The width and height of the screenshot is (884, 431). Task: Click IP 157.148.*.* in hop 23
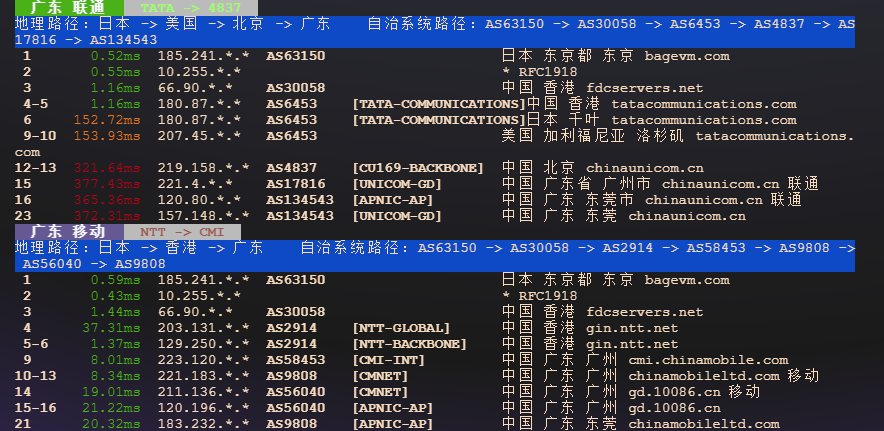(204, 216)
